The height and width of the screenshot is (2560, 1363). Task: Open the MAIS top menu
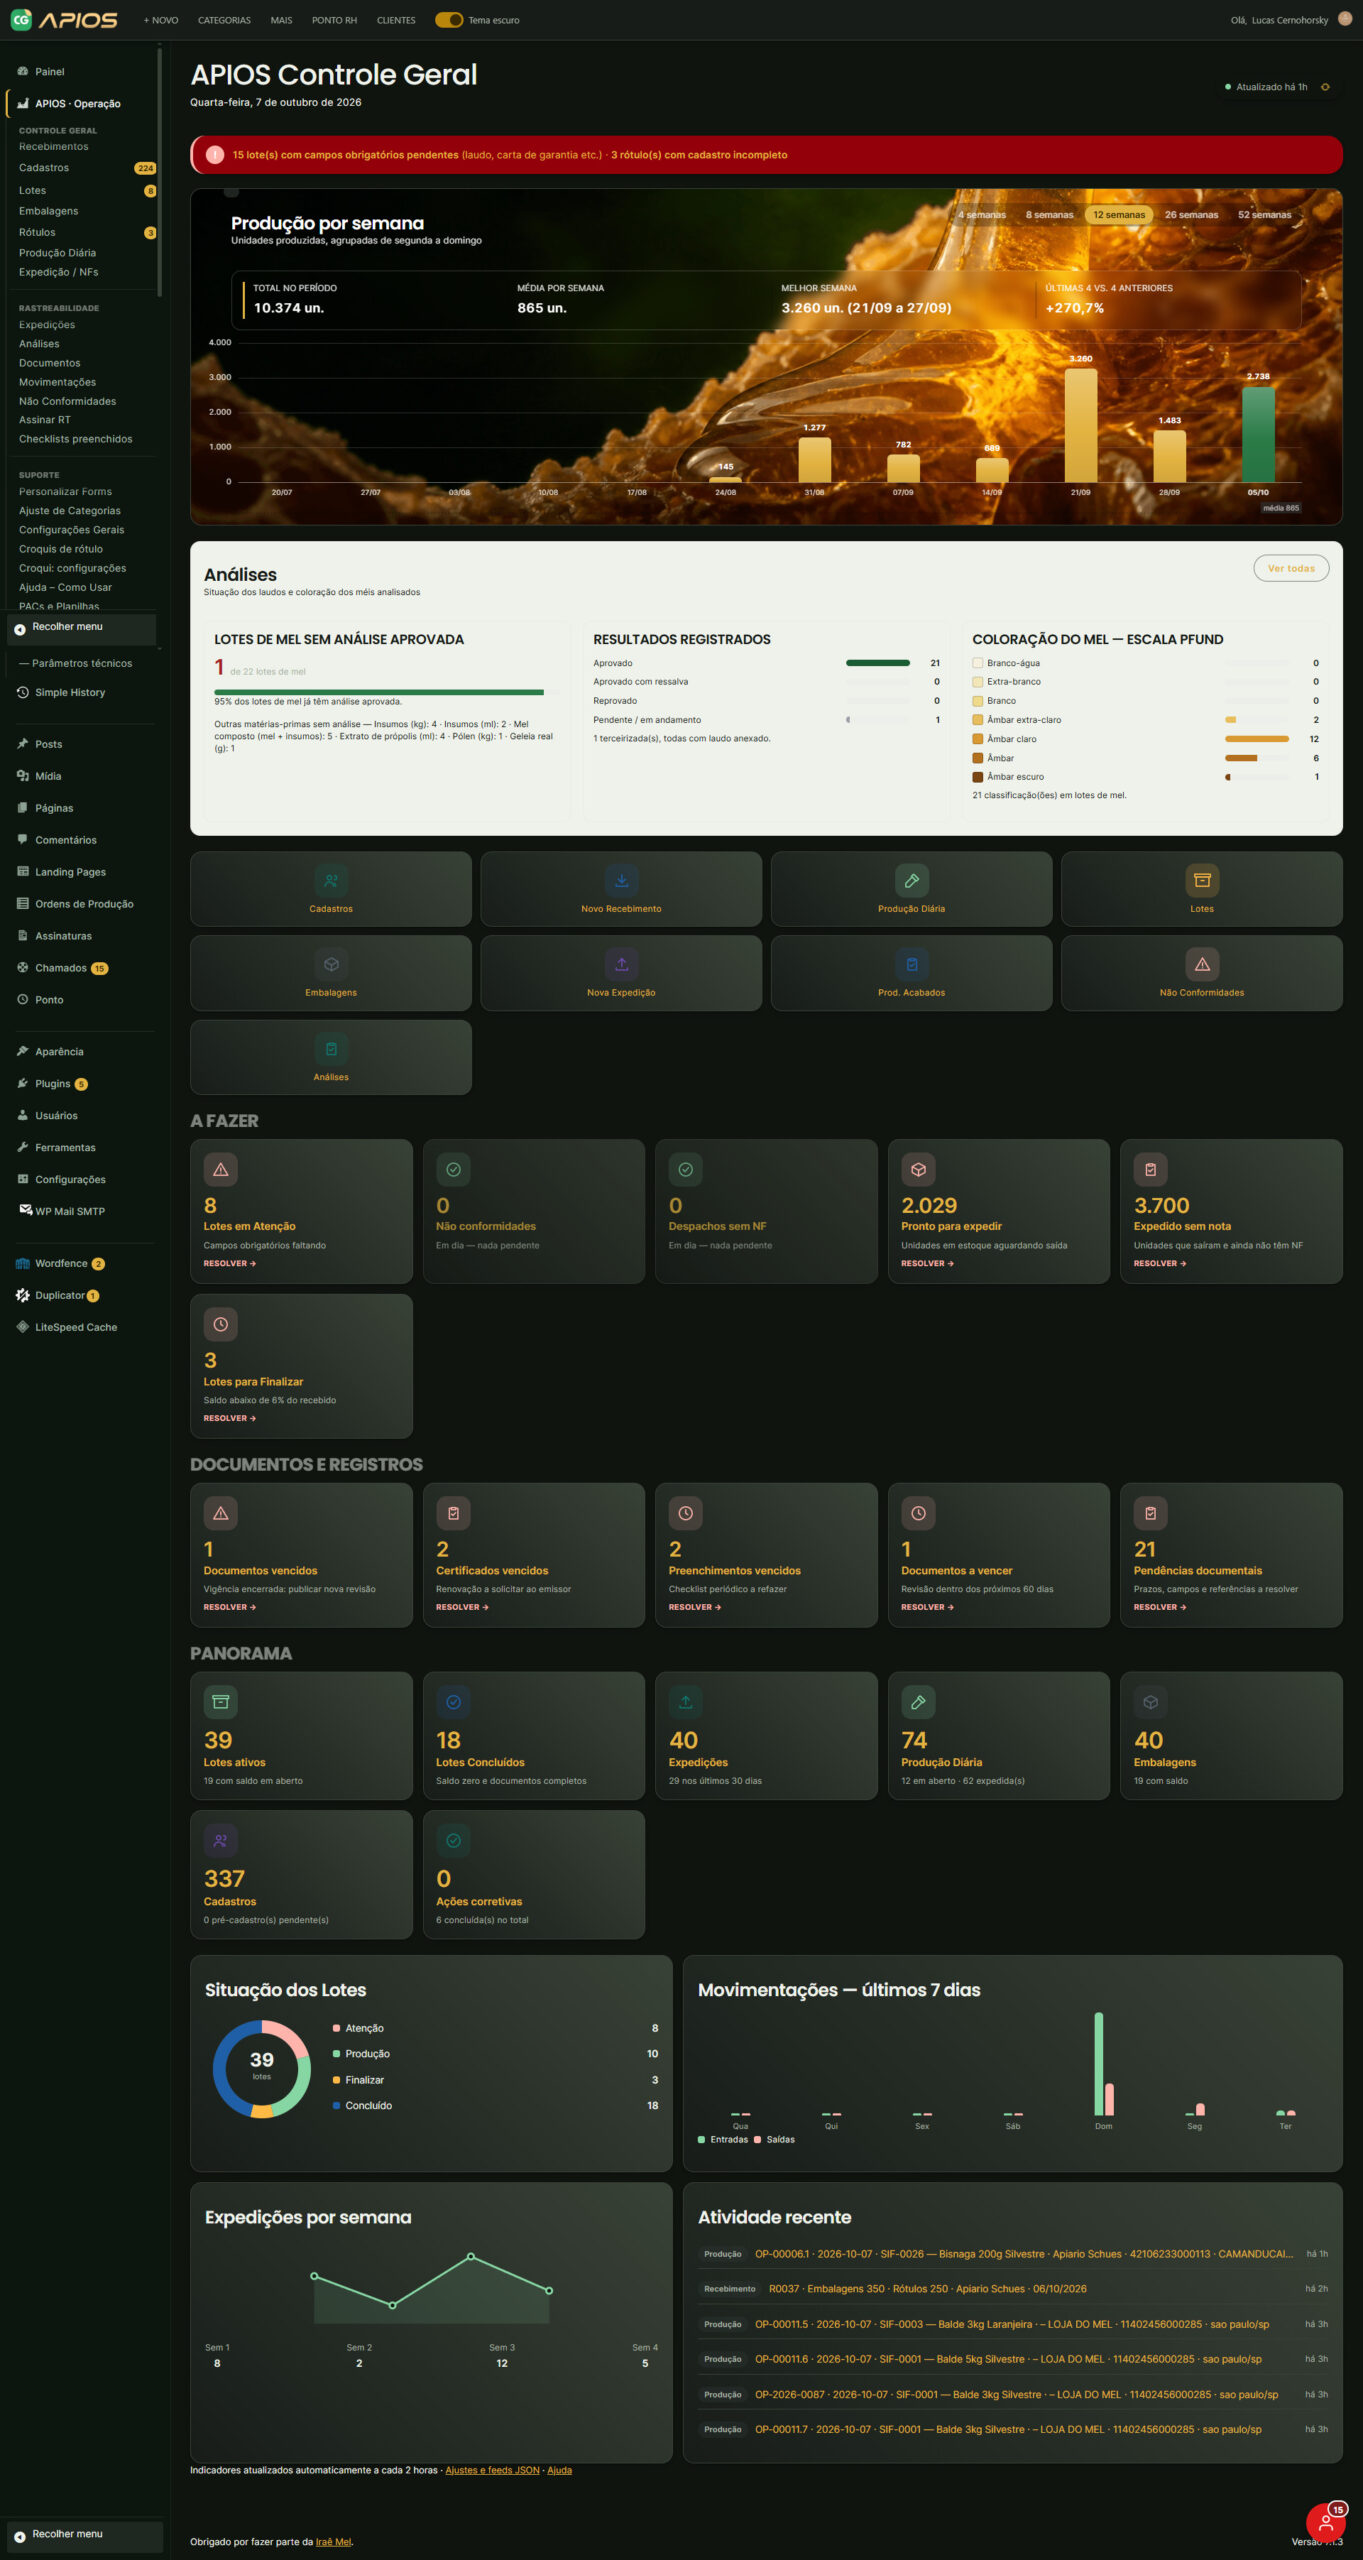click(x=282, y=20)
